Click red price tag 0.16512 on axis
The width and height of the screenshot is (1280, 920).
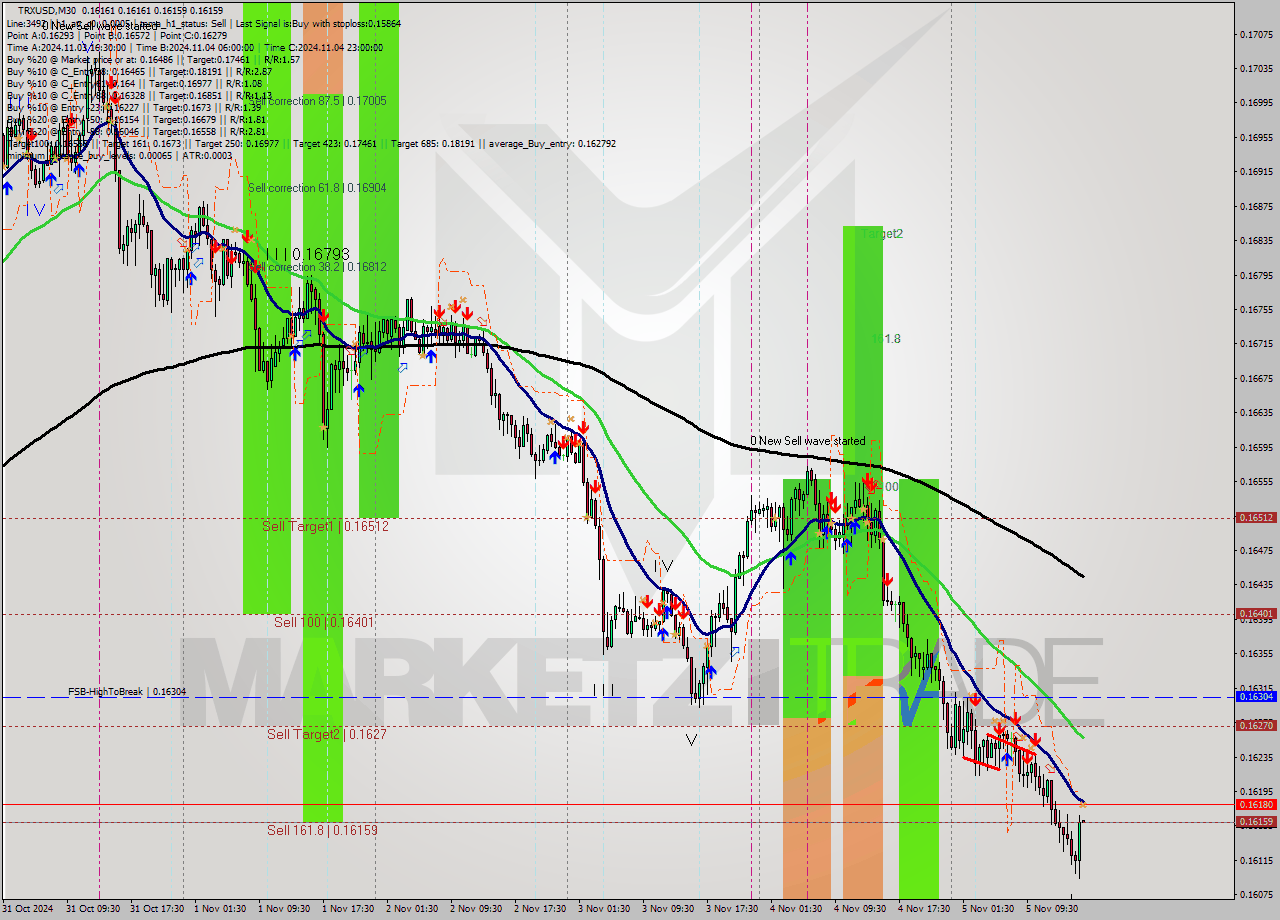[1256, 518]
